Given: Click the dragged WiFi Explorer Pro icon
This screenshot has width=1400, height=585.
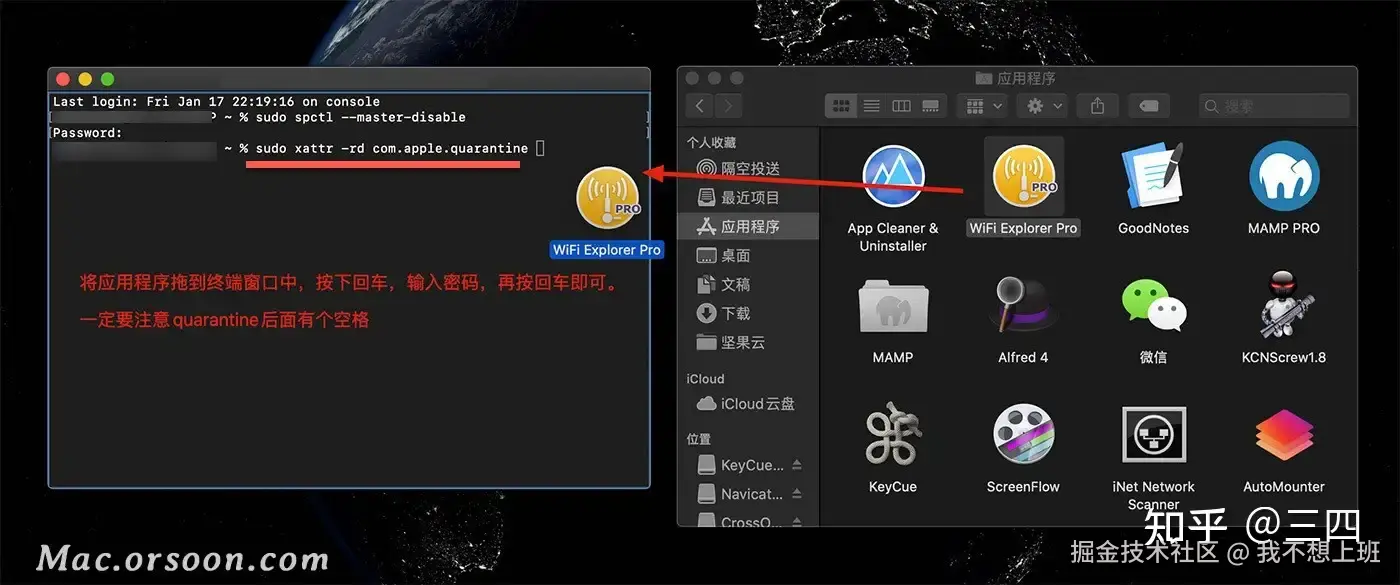Looking at the screenshot, I should (x=608, y=198).
